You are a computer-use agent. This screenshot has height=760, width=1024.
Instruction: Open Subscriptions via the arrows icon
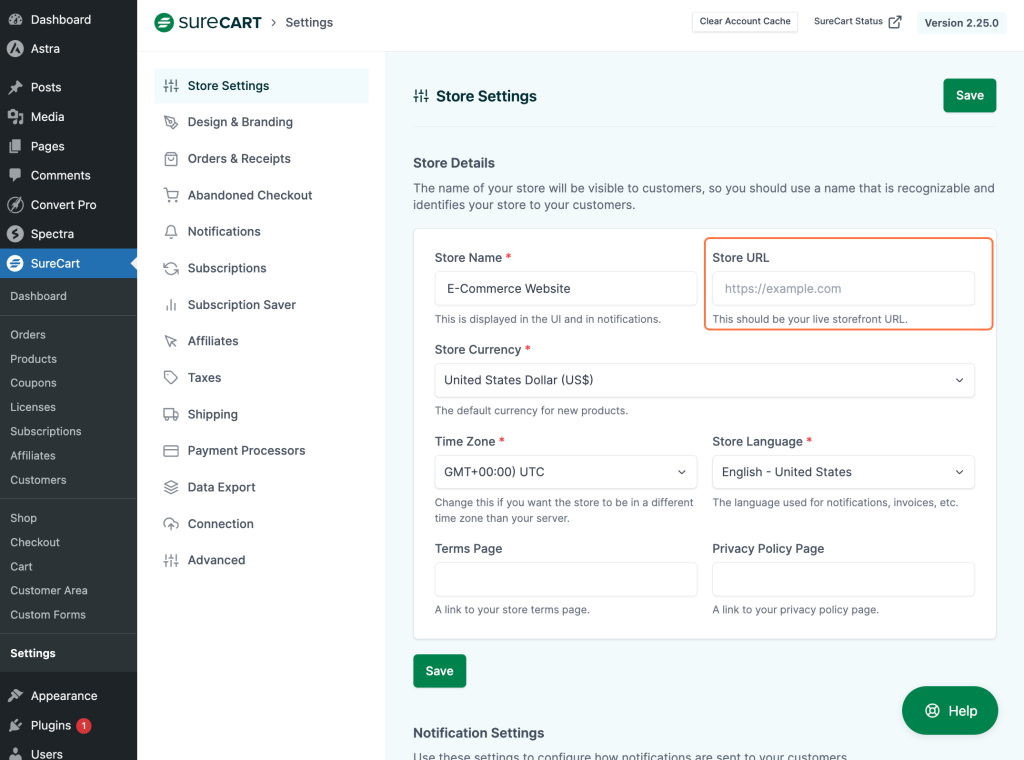(x=170, y=268)
